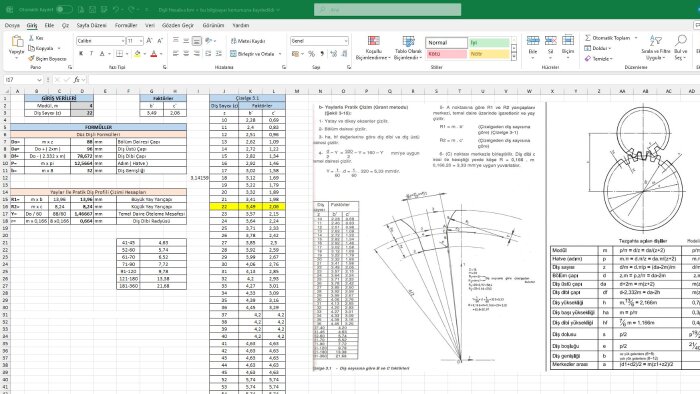
Task: Align cell text left
Action: (176, 54)
